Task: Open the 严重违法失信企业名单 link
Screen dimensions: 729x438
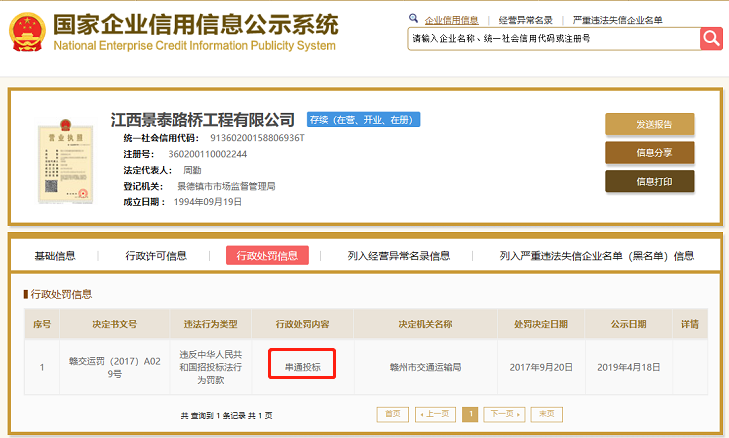Action: (617, 20)
